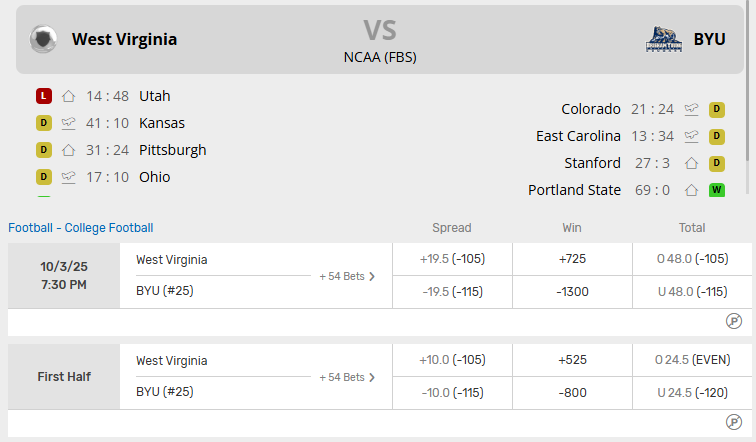Click the D badge beside Colorado
The height and width of the screenshot is (442, 756).
pos(717,109)
